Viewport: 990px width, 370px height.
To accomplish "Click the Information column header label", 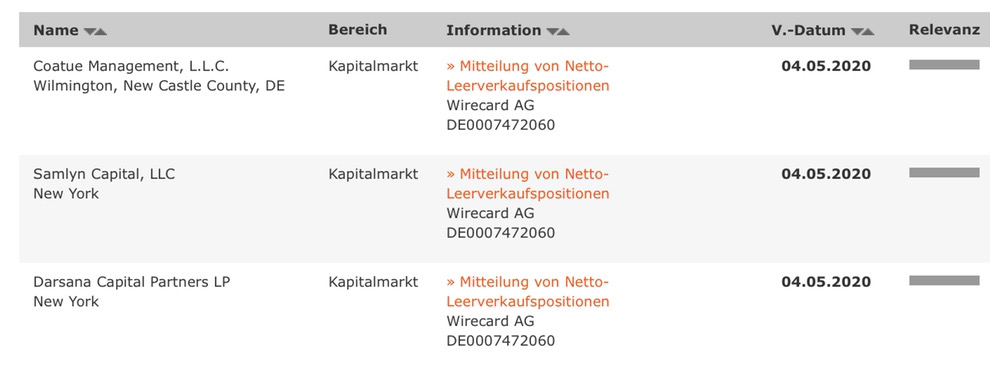I will [494, 30].
